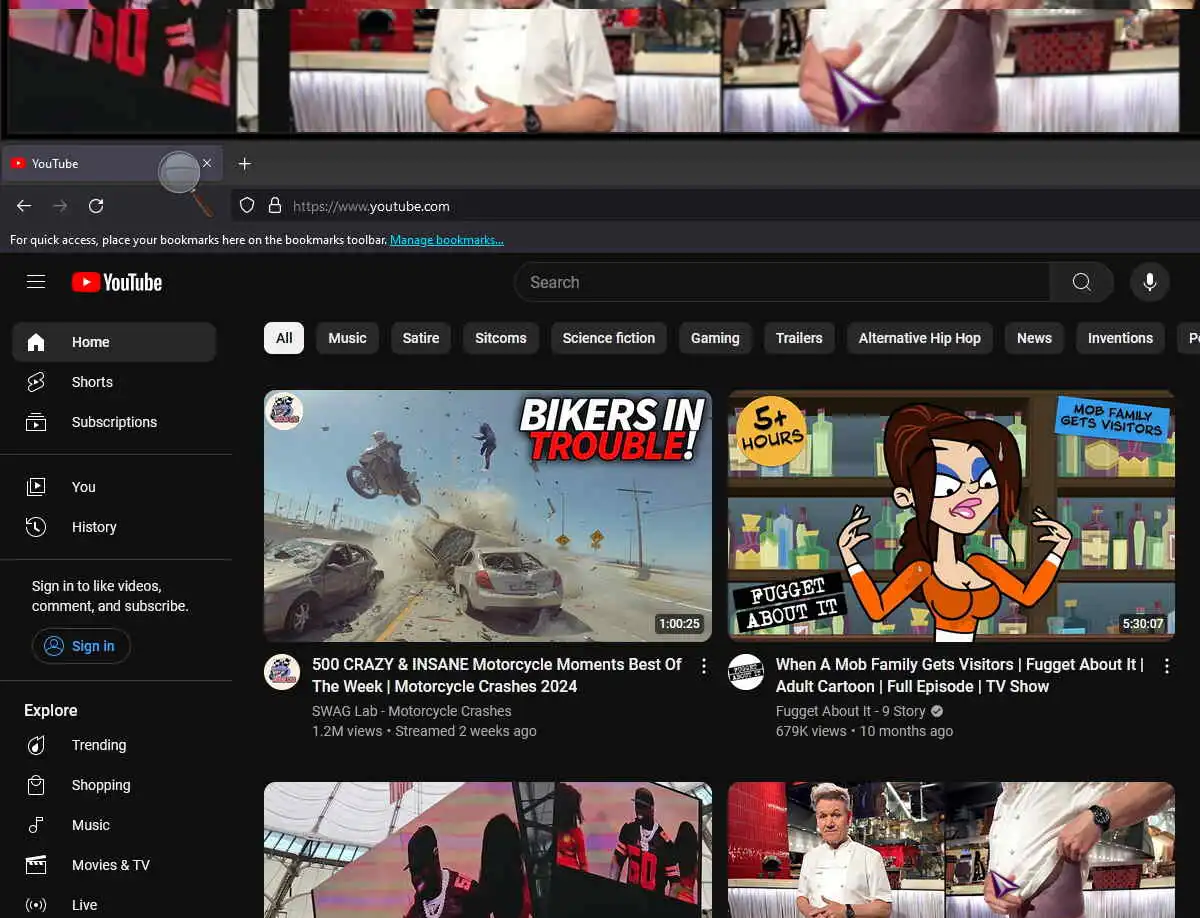Select the Alternative Hip Hop chip

[x=920, y=338]
